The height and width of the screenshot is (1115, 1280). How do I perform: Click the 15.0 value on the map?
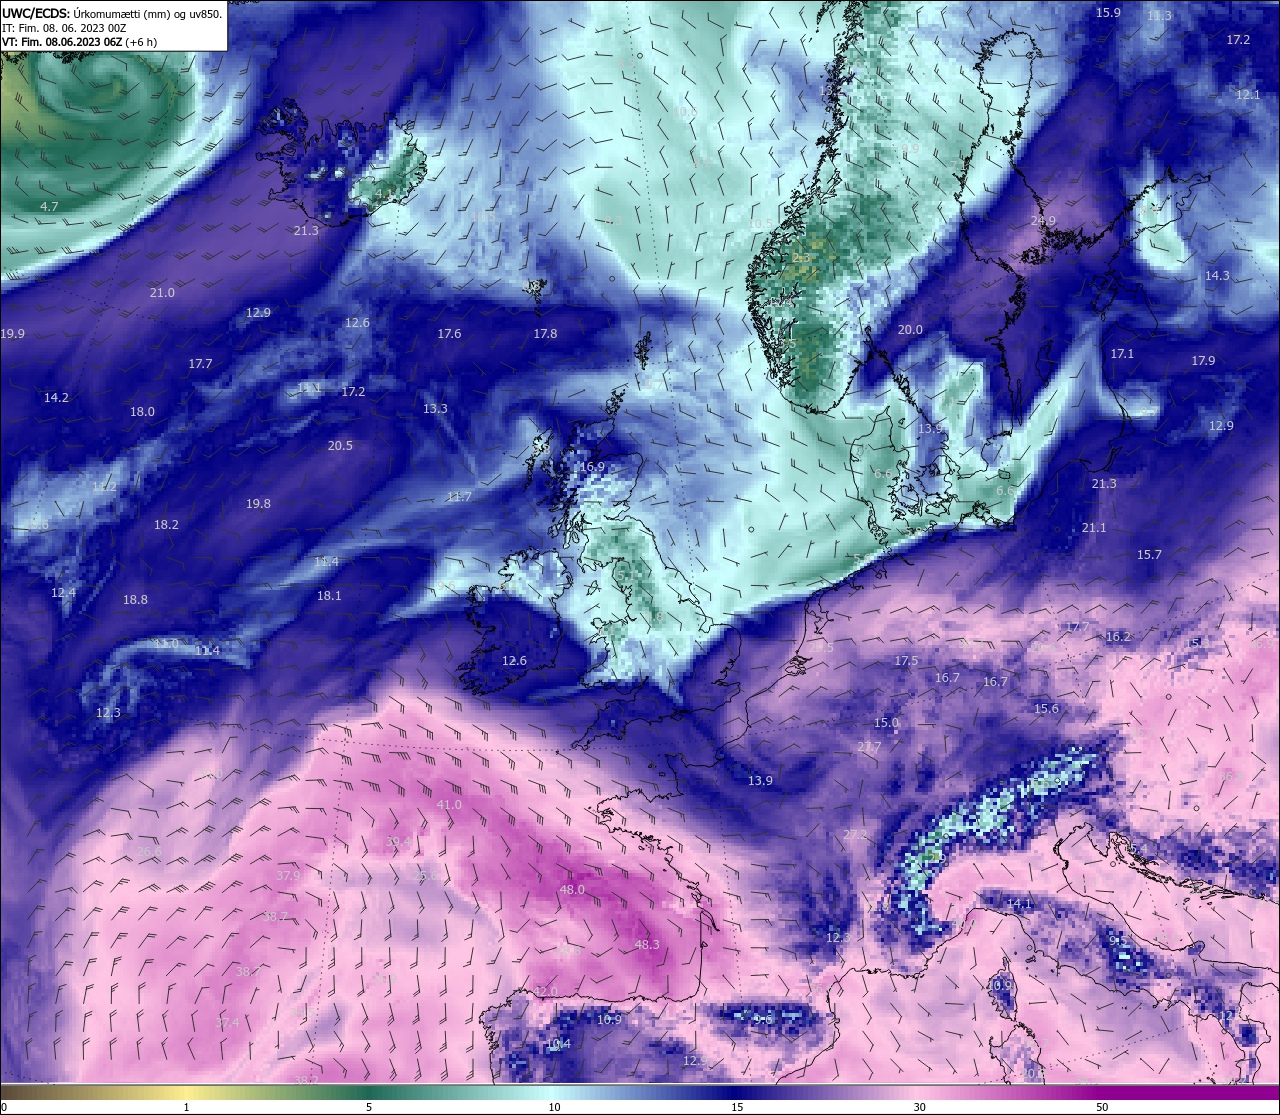pos(886,723)
